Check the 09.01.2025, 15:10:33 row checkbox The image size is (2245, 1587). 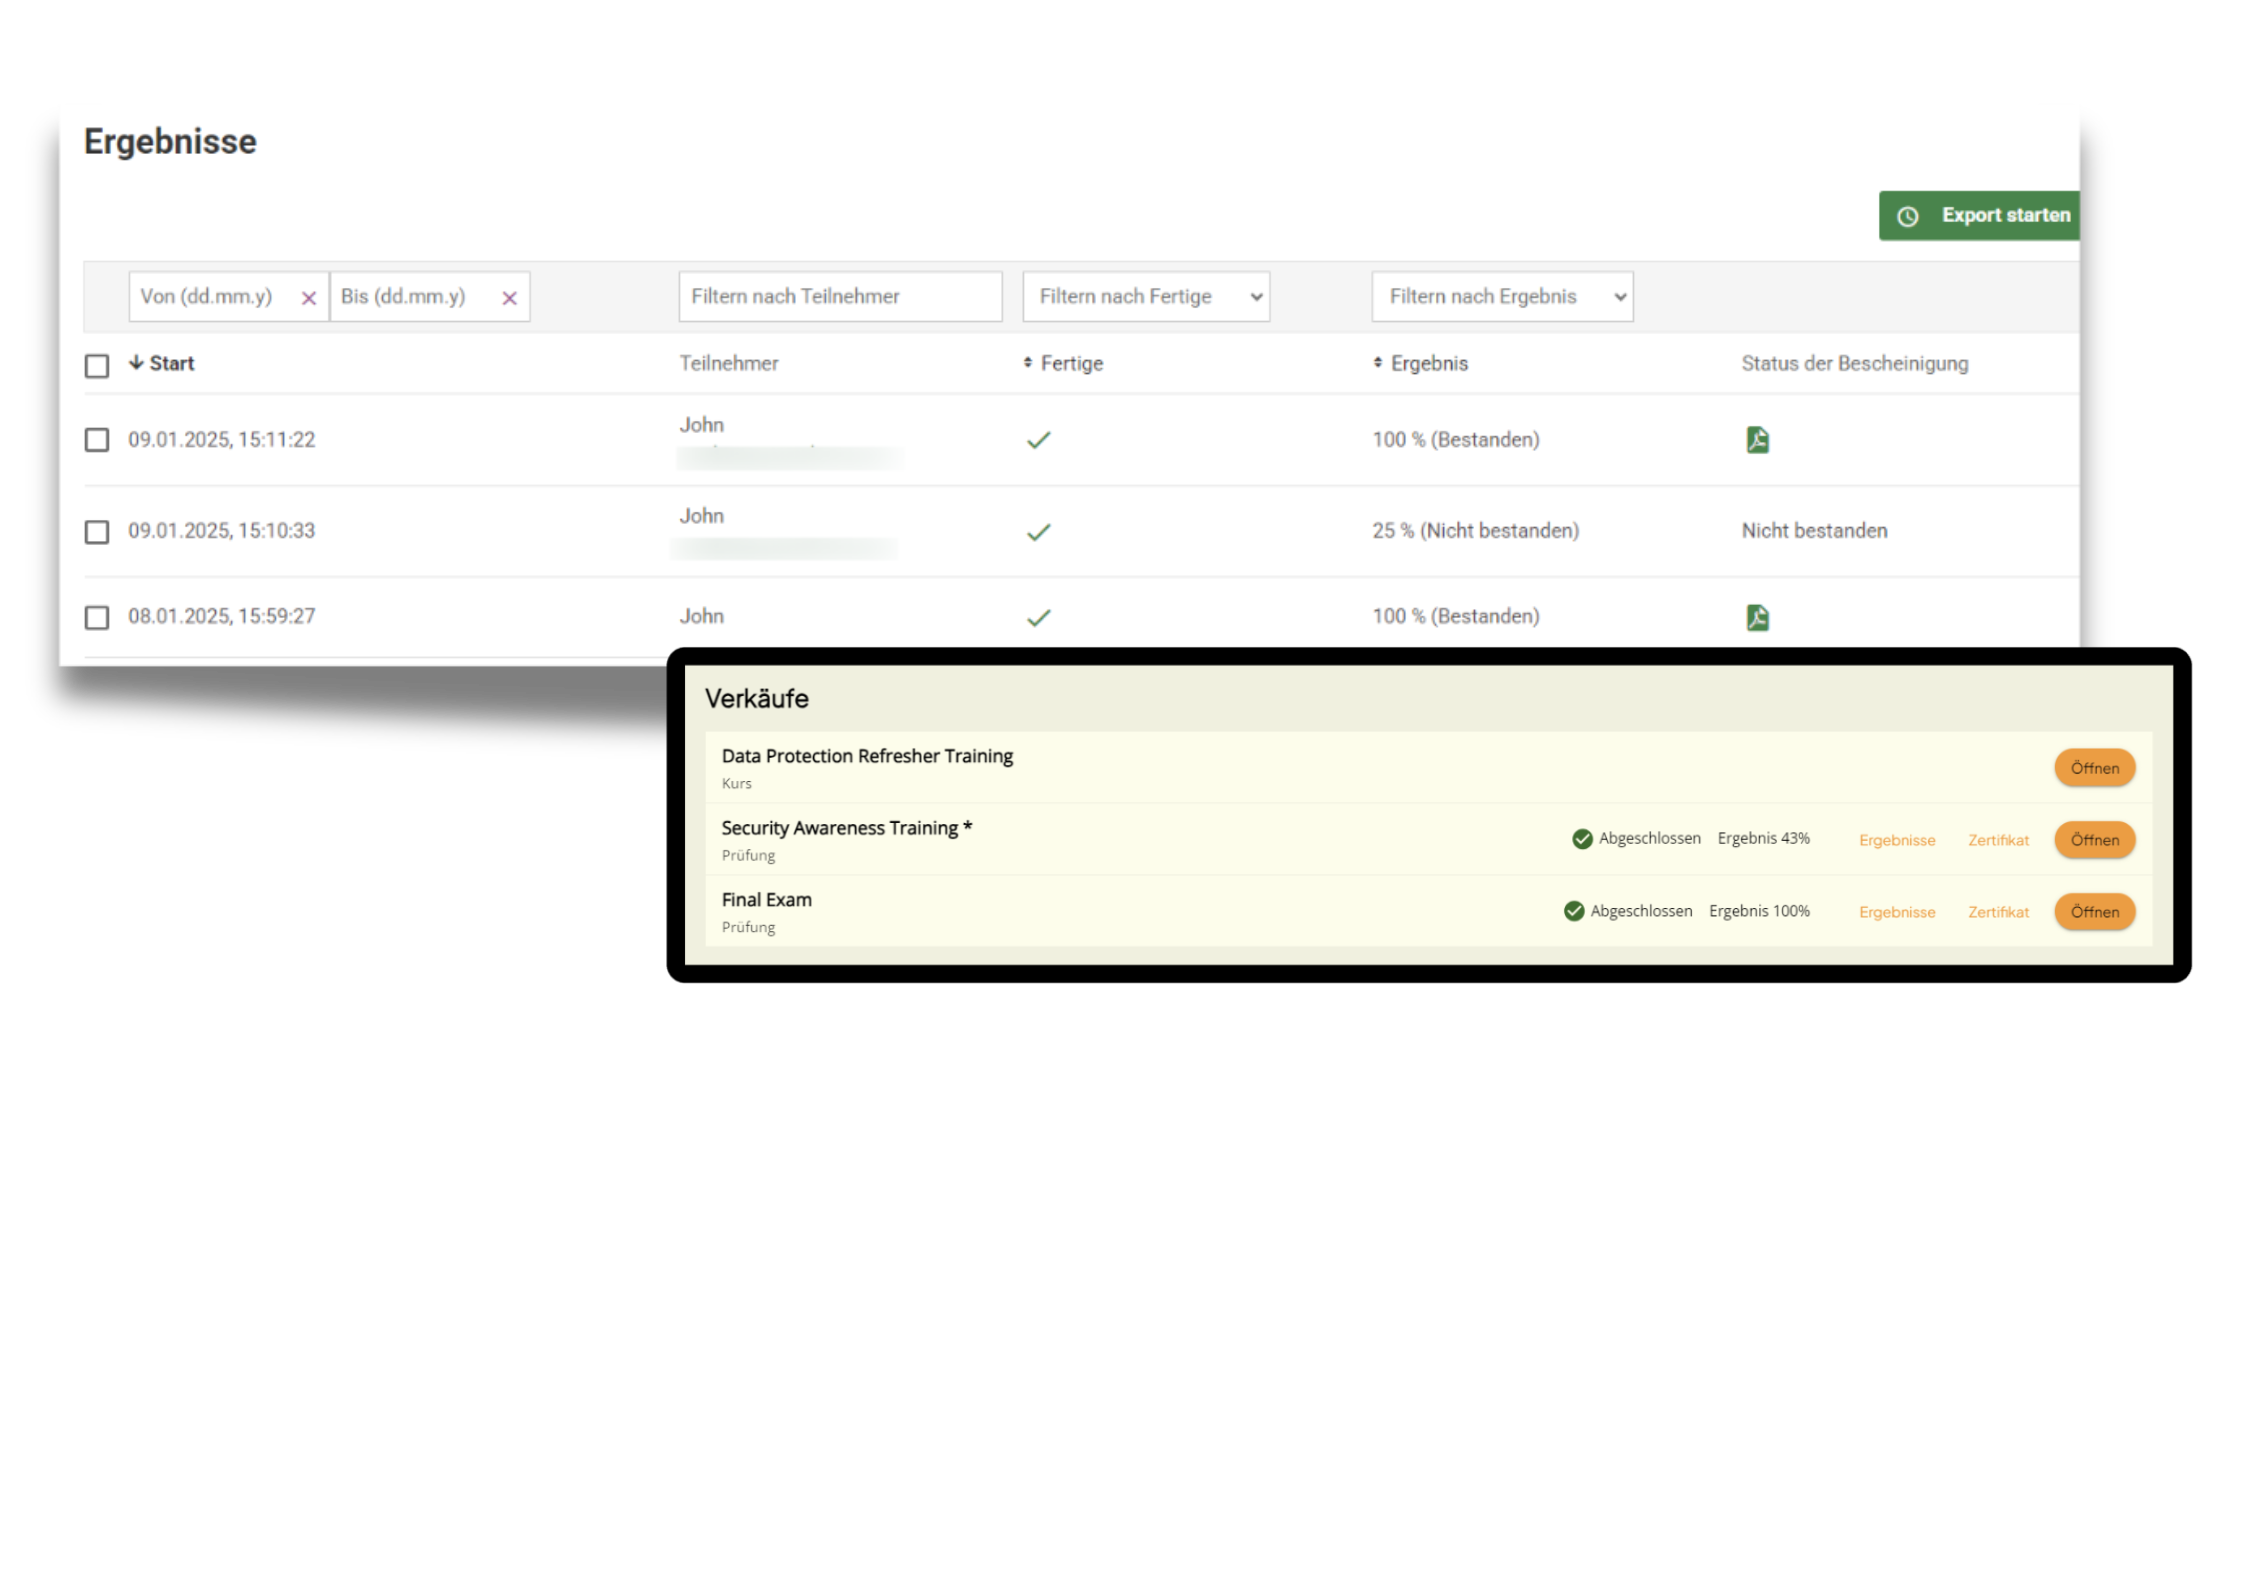click(97, 531)
